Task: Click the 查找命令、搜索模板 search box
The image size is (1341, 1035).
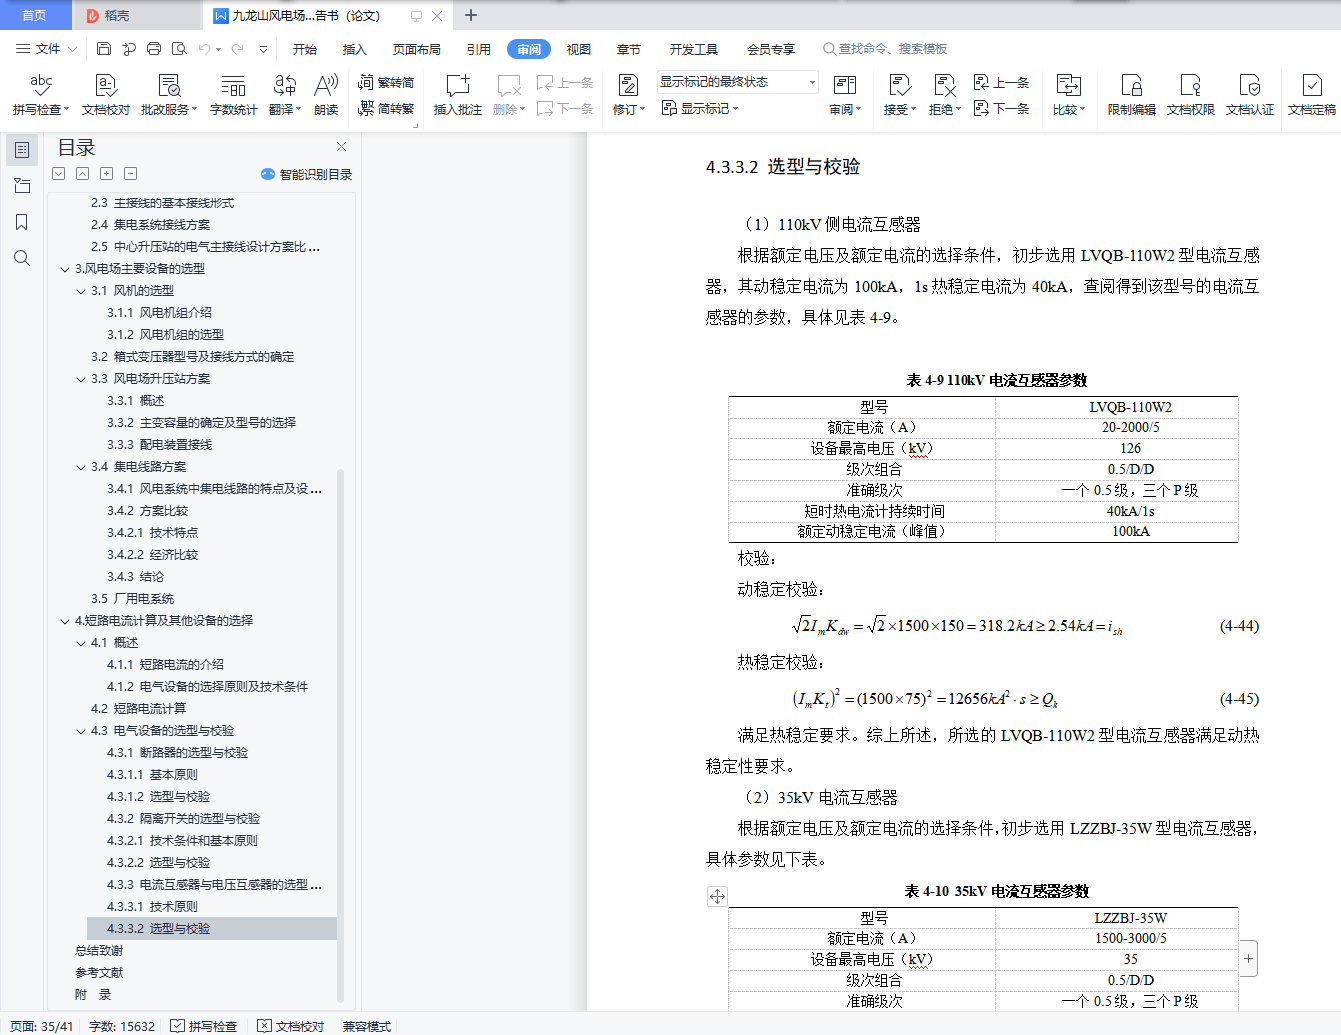Action: [x=885, y=49]
